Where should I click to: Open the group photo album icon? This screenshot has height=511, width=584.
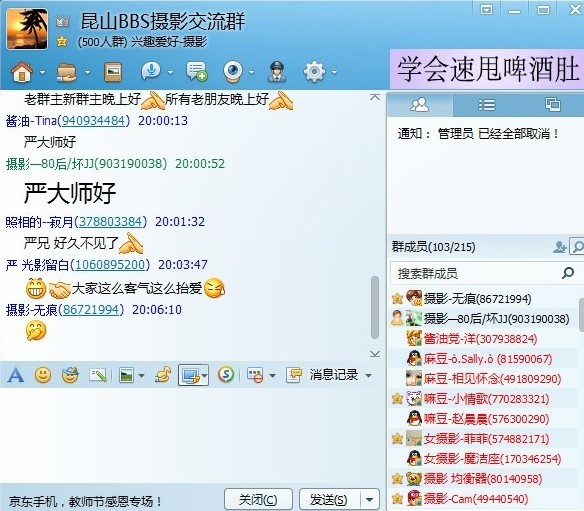pos(113,72)
